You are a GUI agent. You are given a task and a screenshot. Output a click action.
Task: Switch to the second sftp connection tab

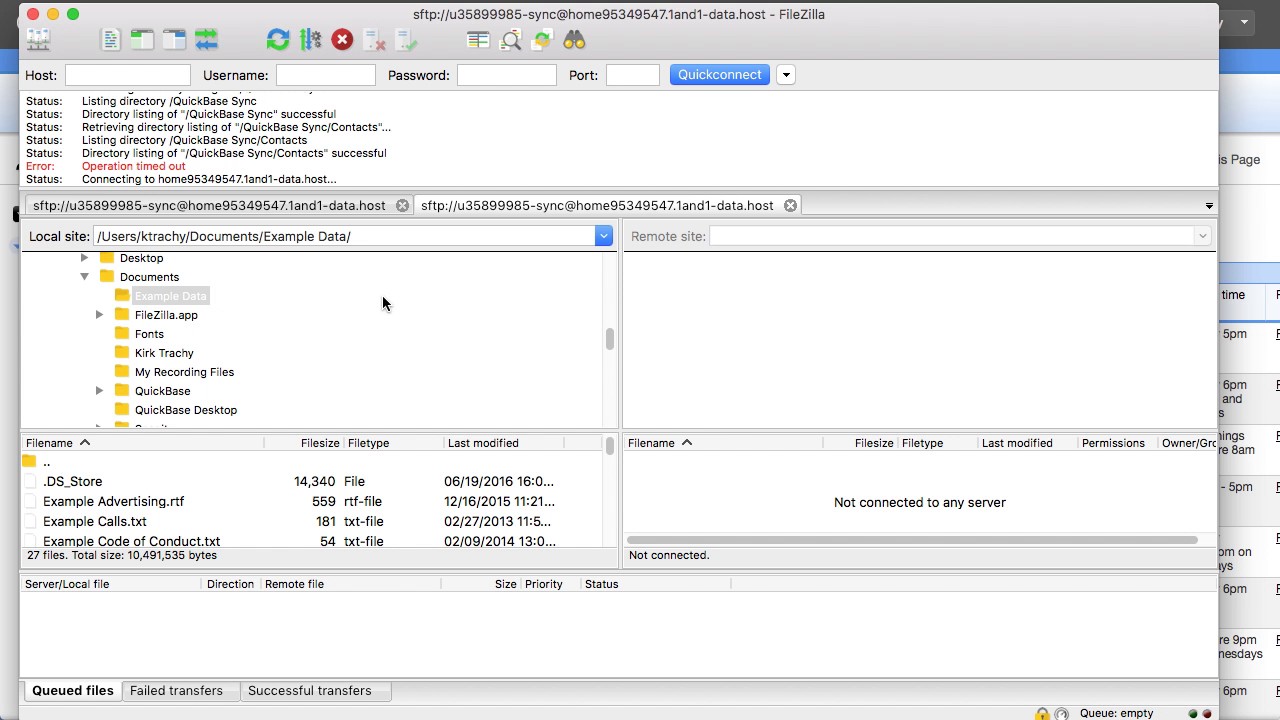597,205
